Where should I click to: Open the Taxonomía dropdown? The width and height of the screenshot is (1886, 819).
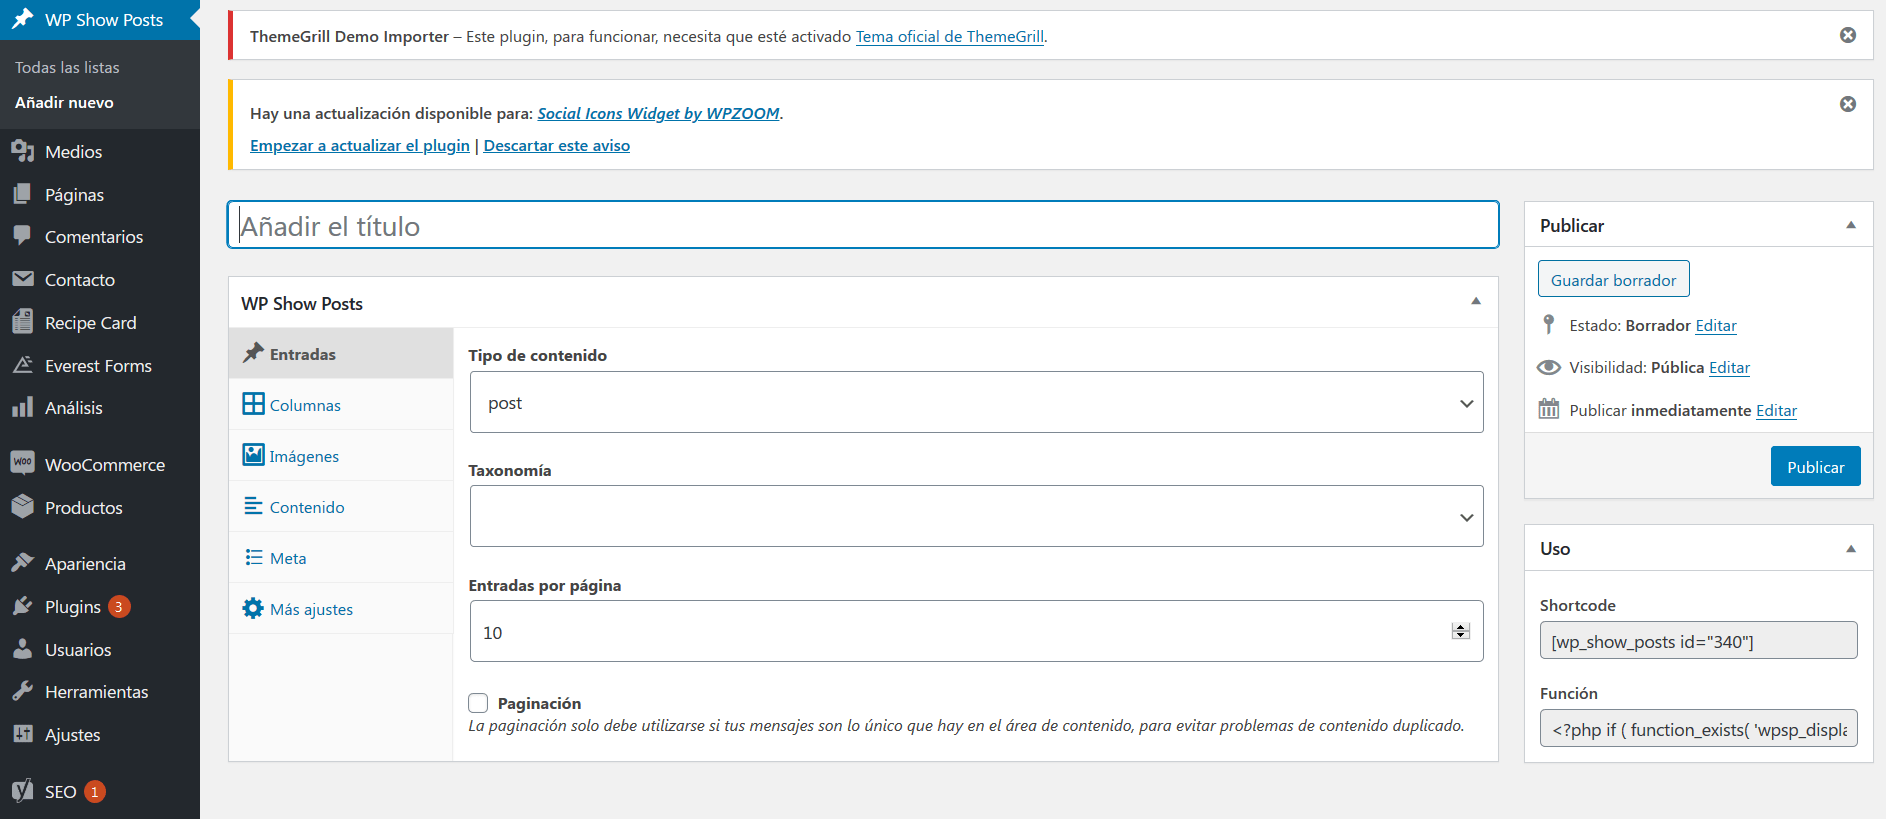tap(976, 516)
